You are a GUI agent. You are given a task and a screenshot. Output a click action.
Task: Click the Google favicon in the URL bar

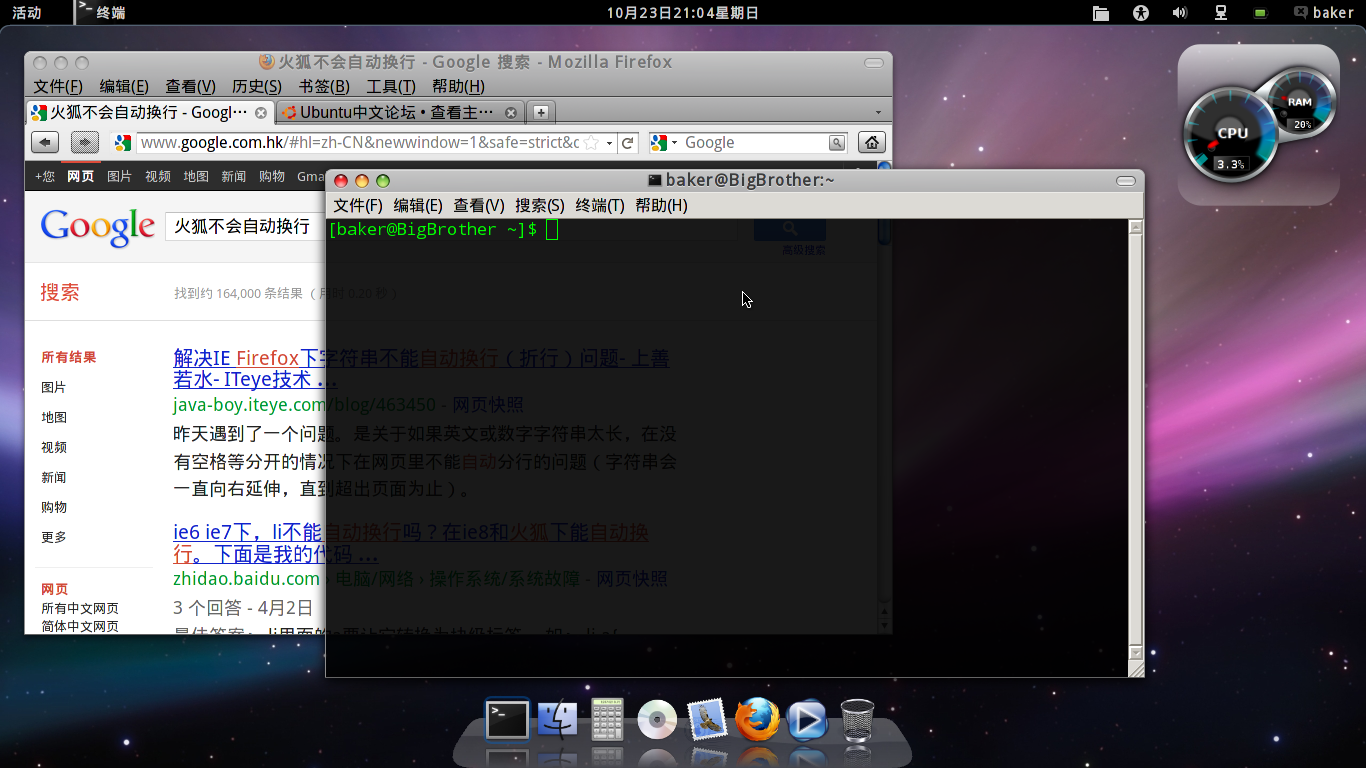[x=123, y=143]
